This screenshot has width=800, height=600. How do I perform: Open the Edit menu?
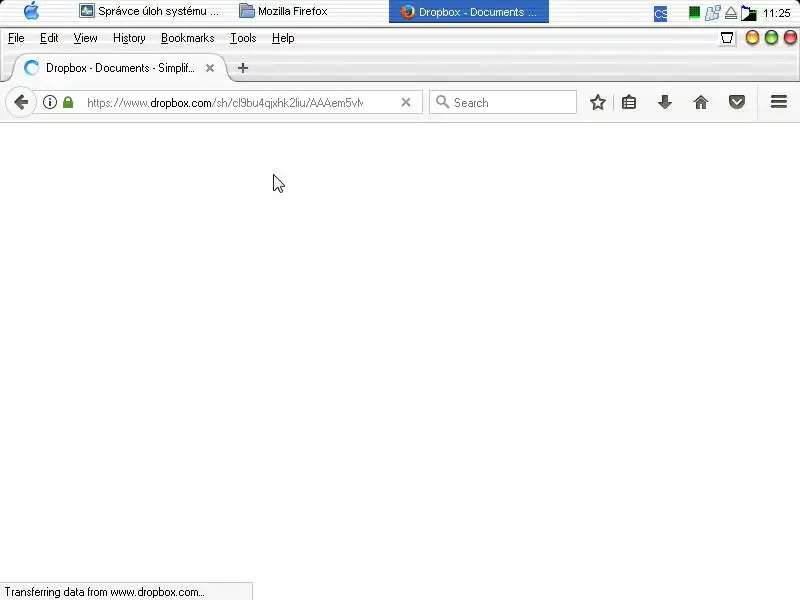[x=49, y=38]
